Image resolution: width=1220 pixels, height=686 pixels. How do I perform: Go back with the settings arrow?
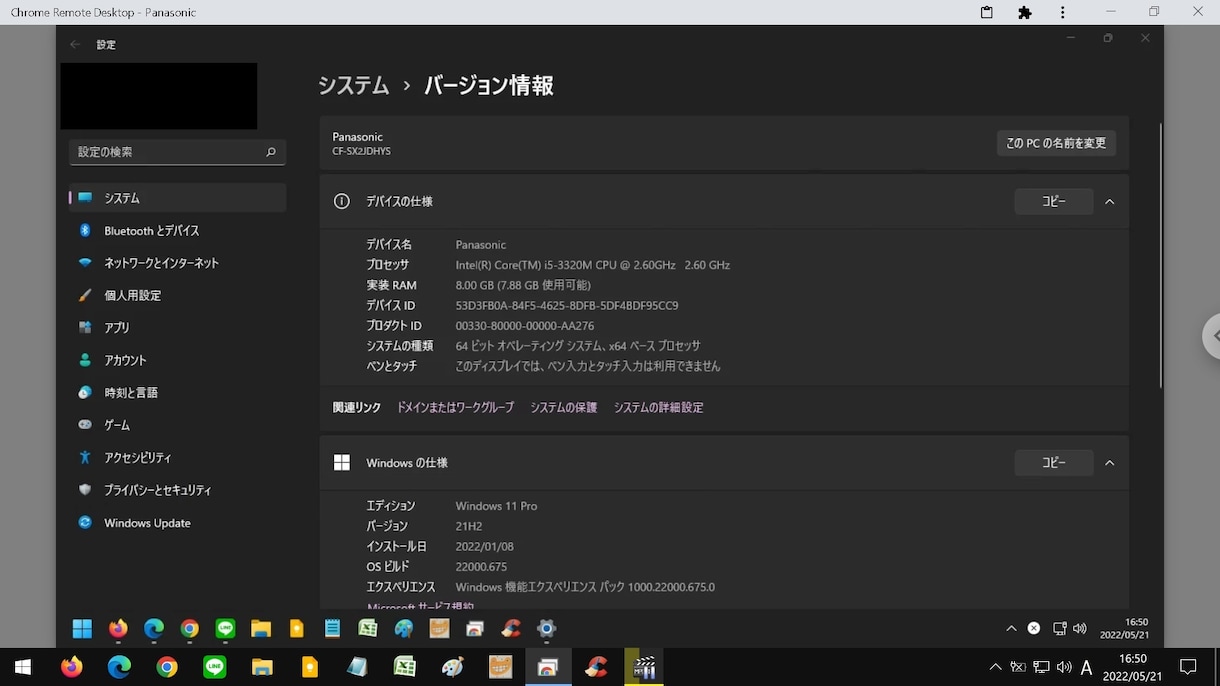[75, 45]
